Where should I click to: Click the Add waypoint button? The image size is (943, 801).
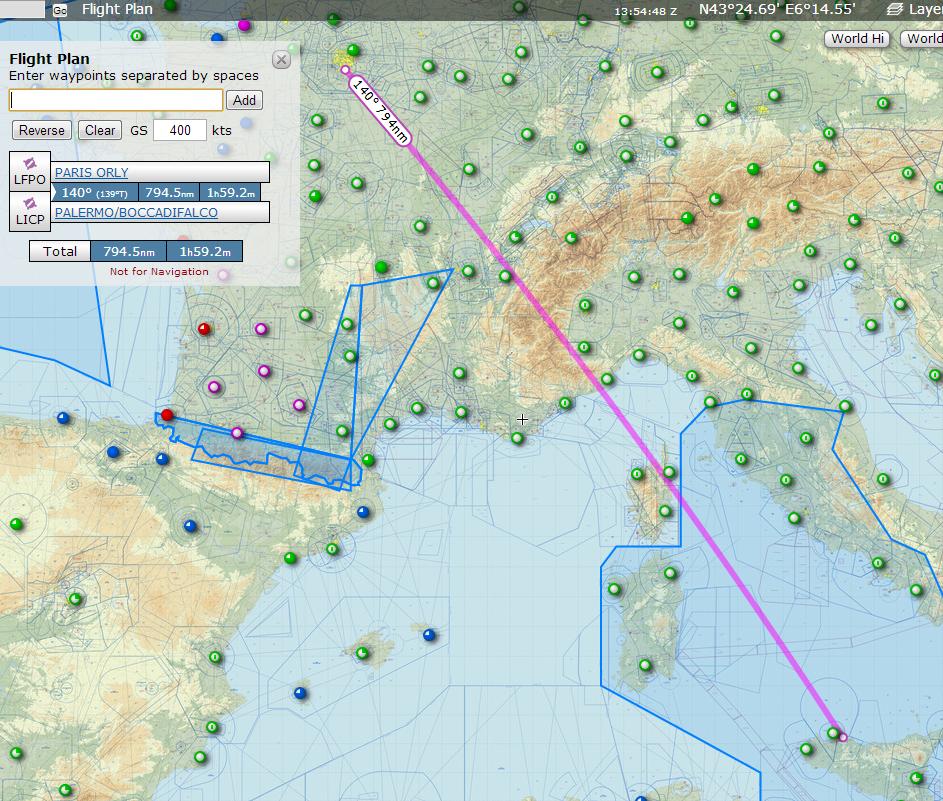[243, 100]
